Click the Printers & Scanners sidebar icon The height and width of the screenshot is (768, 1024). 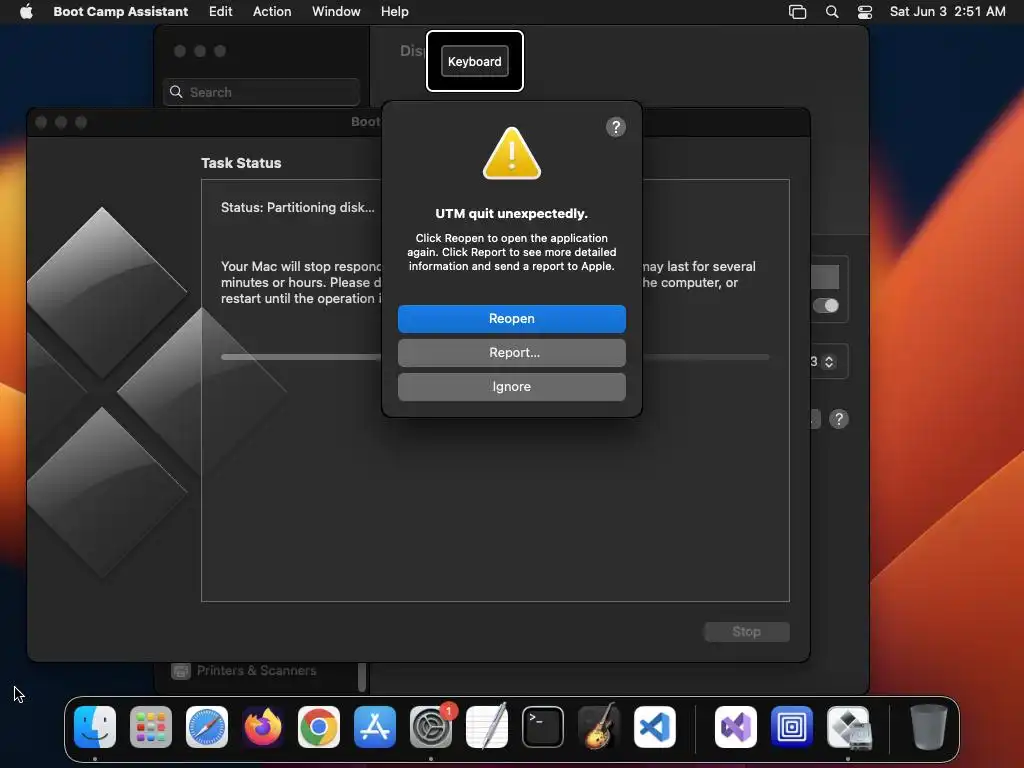181,671
